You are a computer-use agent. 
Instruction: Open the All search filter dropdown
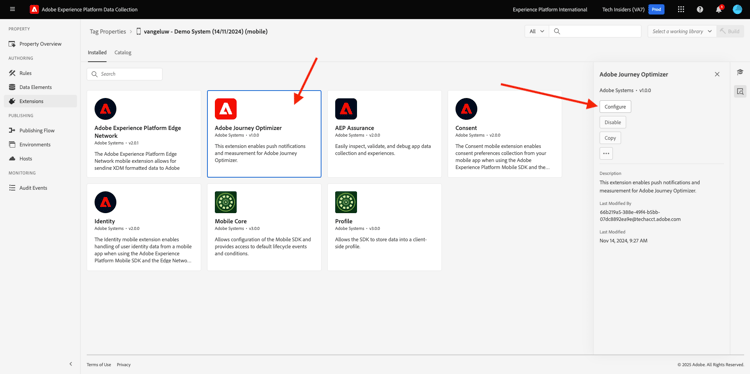pyautogui.click(x=536, y=31)
